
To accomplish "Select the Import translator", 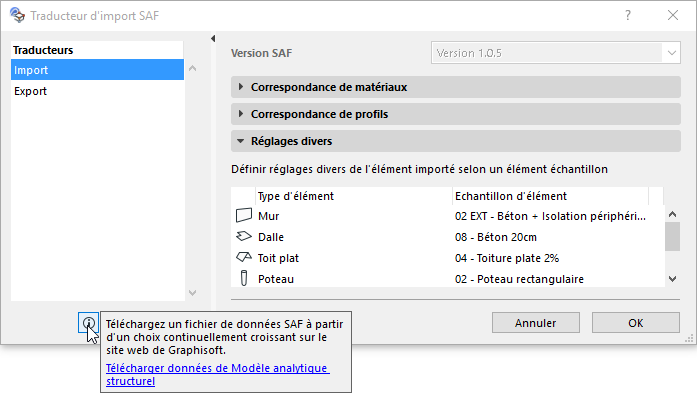I will [x=97, y=70].
